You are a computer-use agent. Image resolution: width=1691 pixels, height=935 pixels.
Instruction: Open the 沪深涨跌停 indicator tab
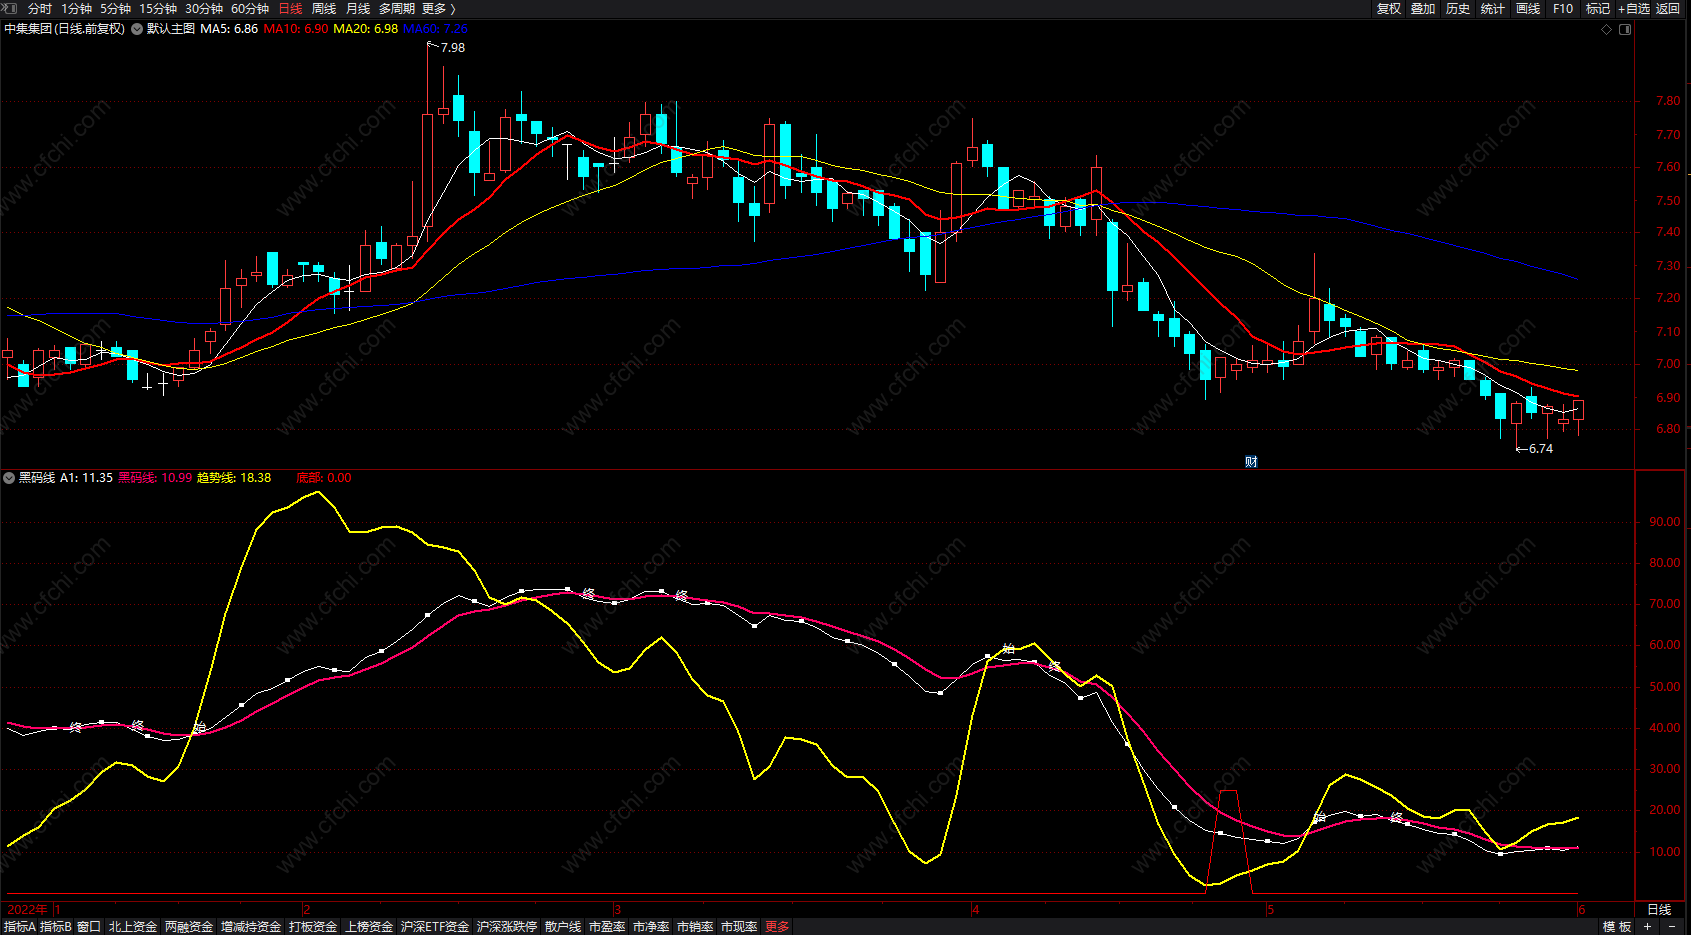[x=507, y=927]
